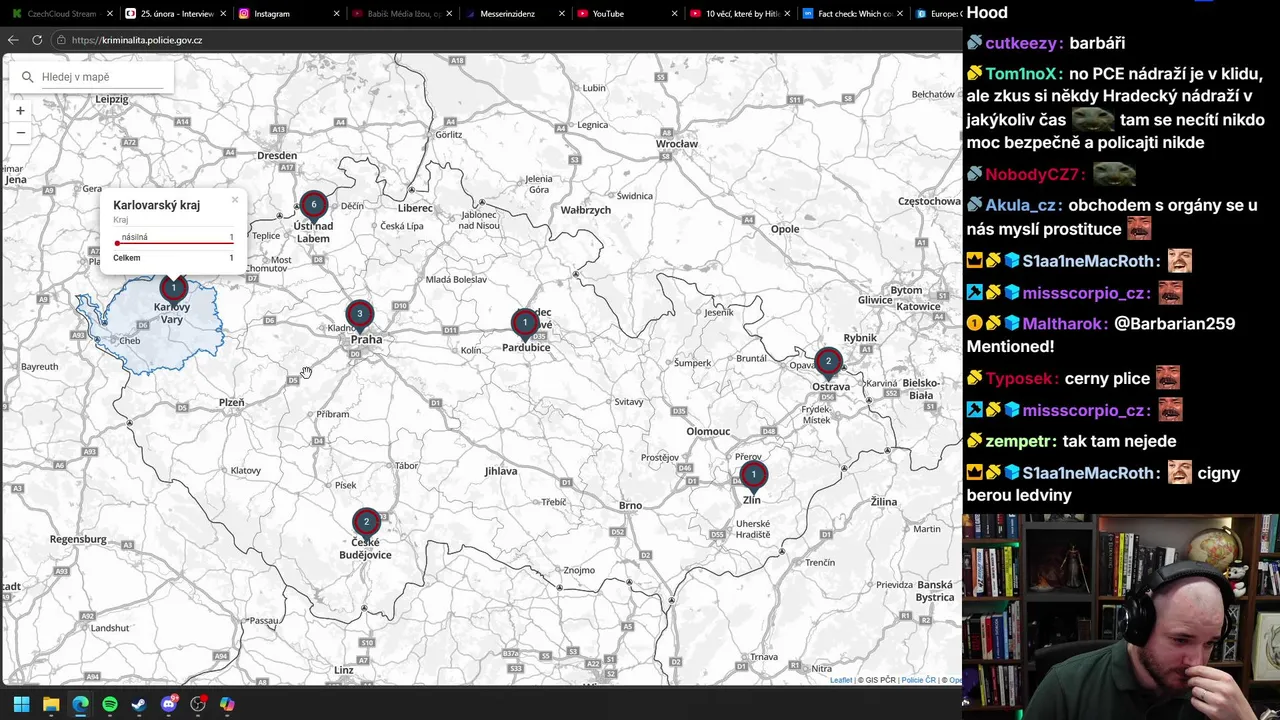The image size is (1280, 720).
Task: Click the Ústí nad Labem marker showing 6
Action: (x=313, y=206)
